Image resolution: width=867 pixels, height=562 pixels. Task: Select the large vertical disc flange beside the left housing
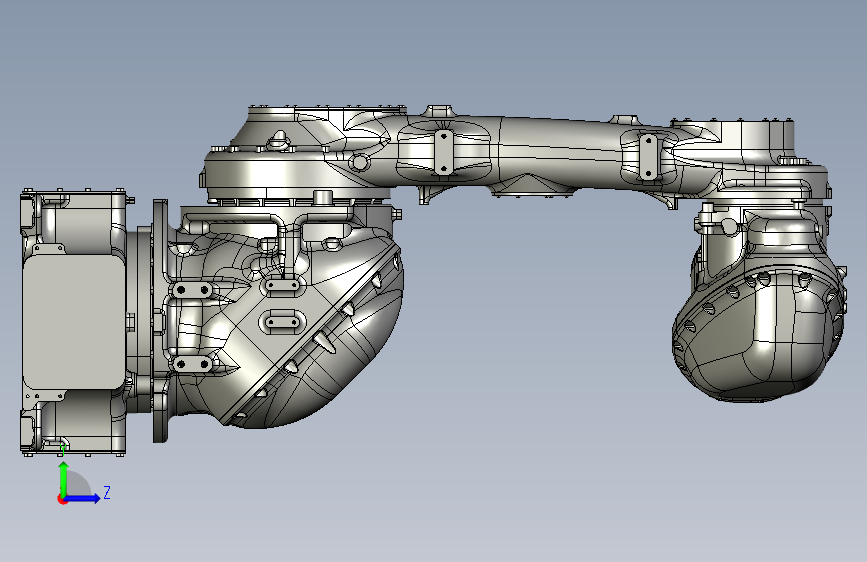coord(160,321)
